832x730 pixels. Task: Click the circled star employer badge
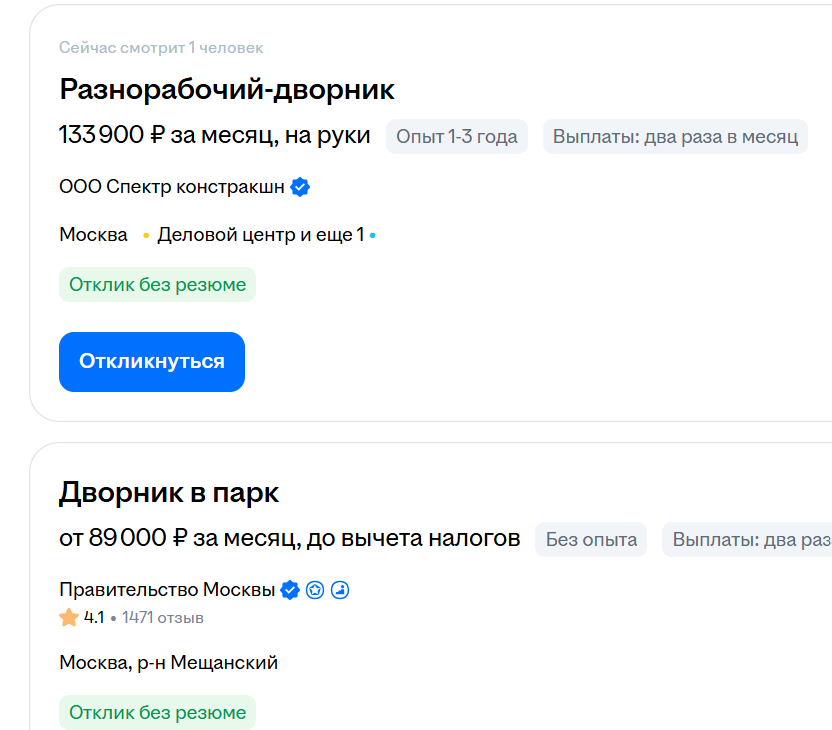pos(315,590)
